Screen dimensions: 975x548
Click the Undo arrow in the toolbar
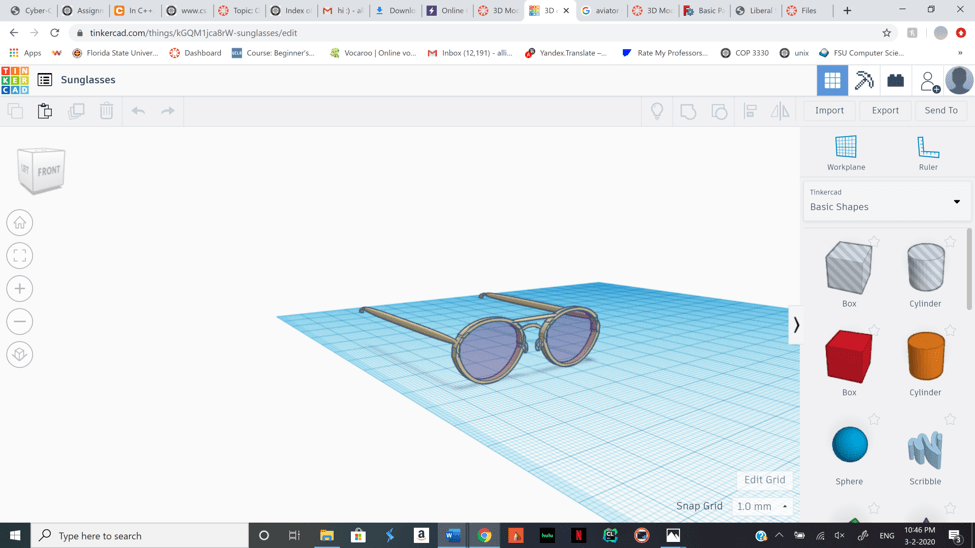tap(138, 111)
